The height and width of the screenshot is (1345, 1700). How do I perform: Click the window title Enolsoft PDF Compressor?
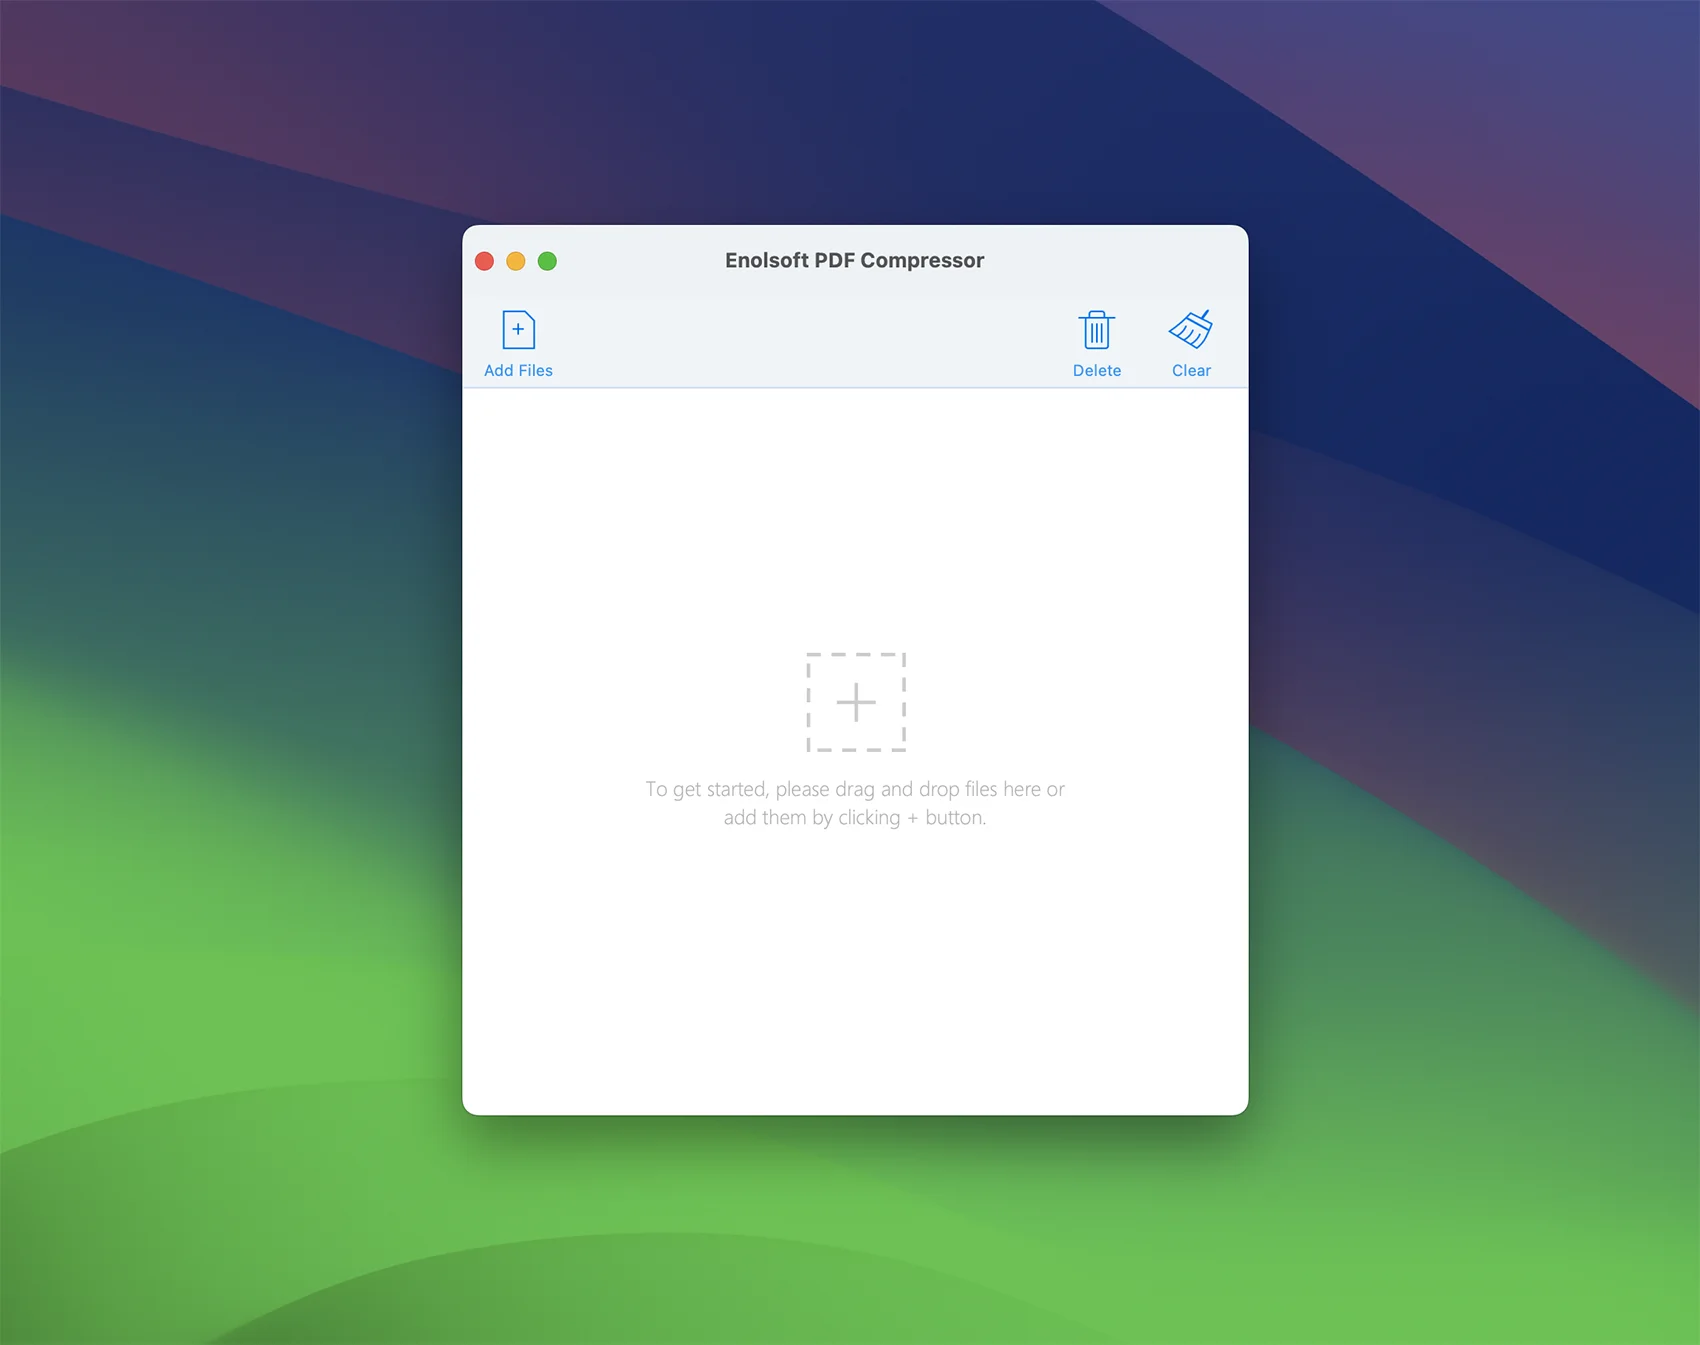pyautogui.click(x=854, y=261)
